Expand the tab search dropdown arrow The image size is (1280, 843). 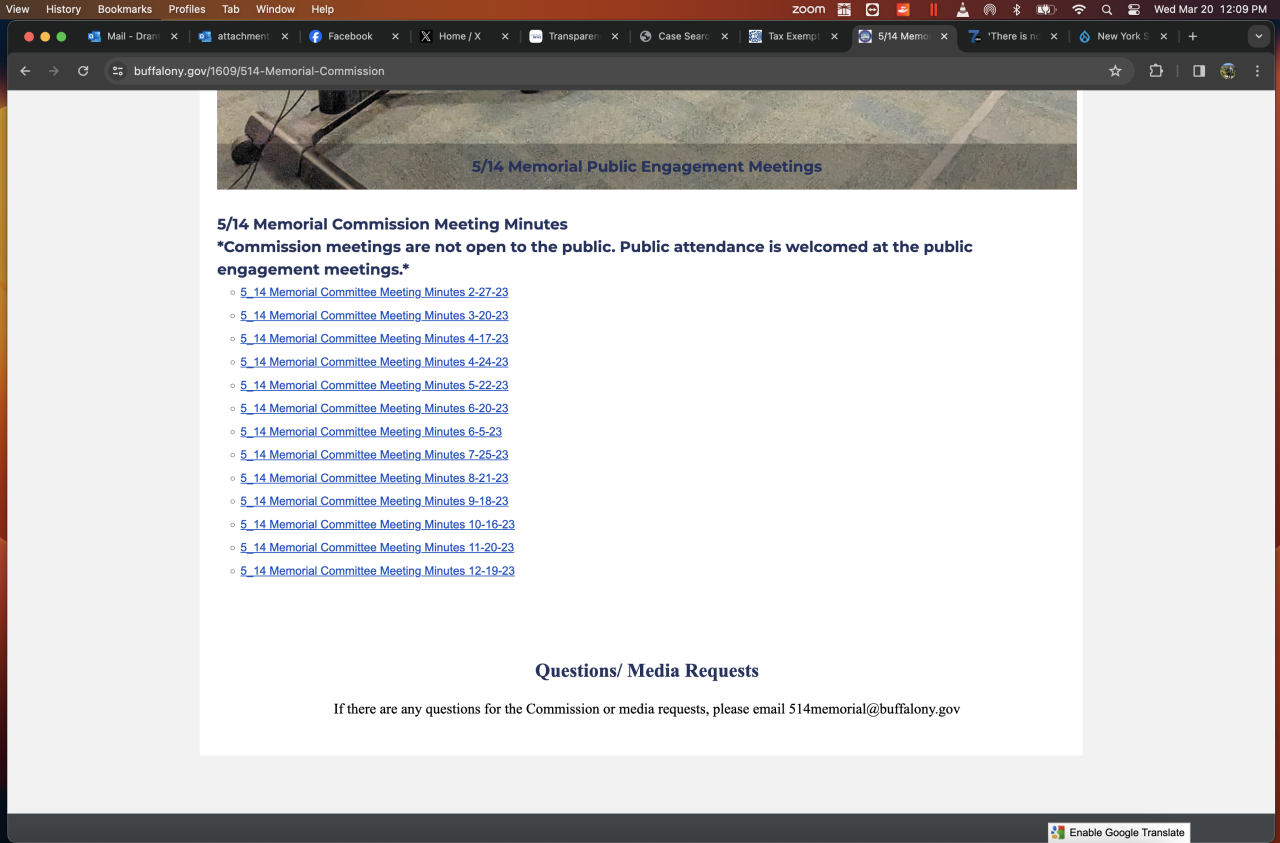(x=1258, y=36)
